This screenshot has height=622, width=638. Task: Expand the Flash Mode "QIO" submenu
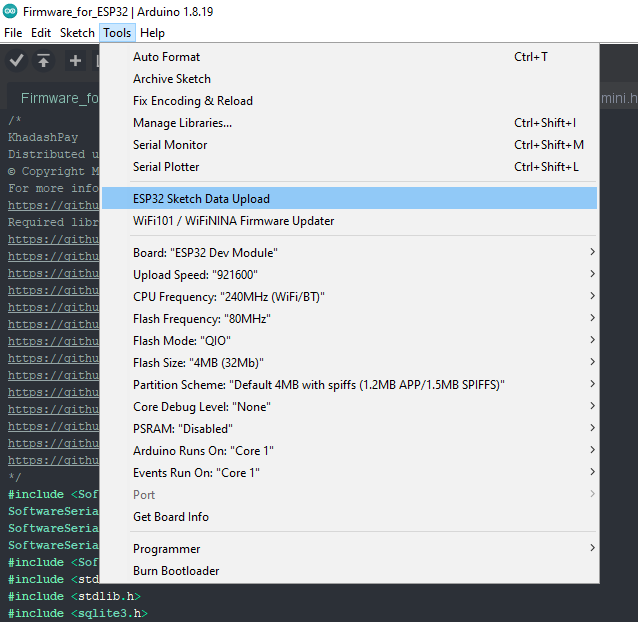pyautogui.click(x=349, y=340)
